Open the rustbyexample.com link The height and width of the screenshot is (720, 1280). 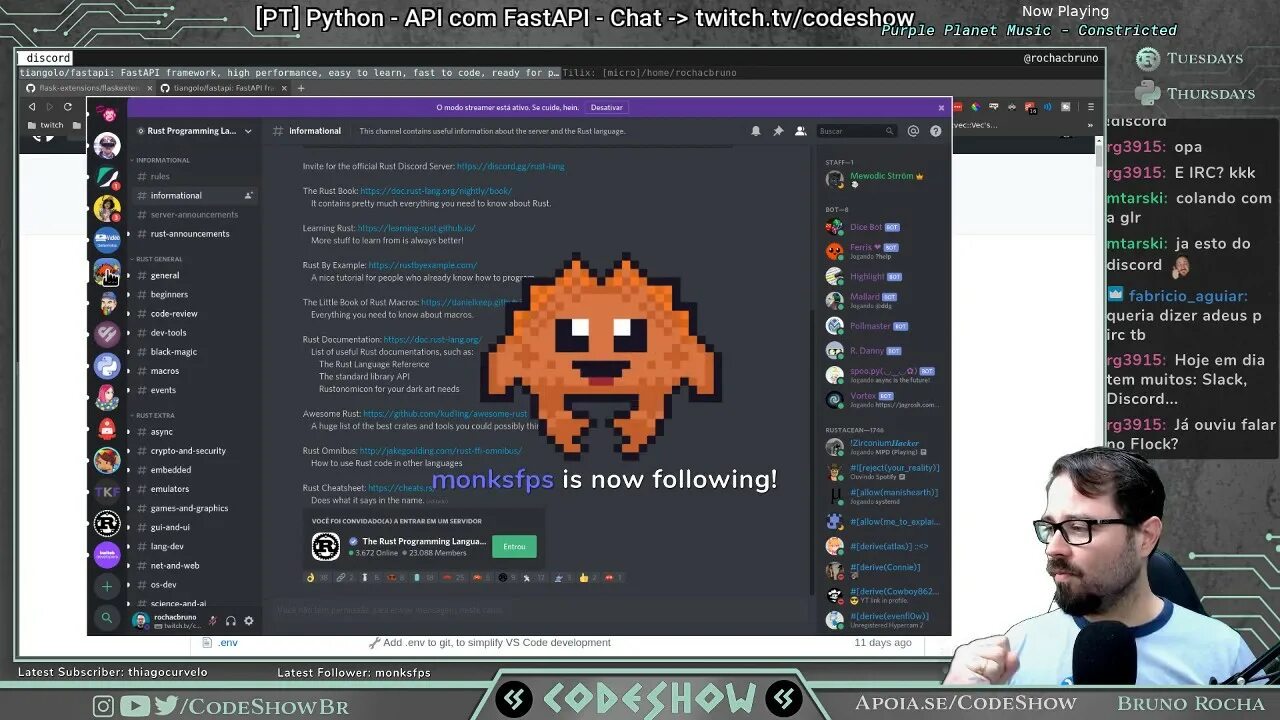(423, 265)
